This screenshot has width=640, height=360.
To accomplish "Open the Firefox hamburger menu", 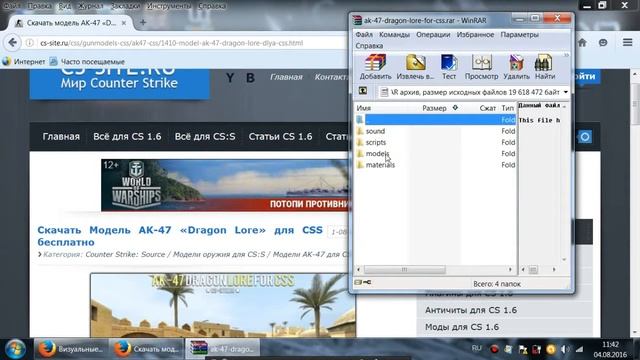I will point(627,42).
